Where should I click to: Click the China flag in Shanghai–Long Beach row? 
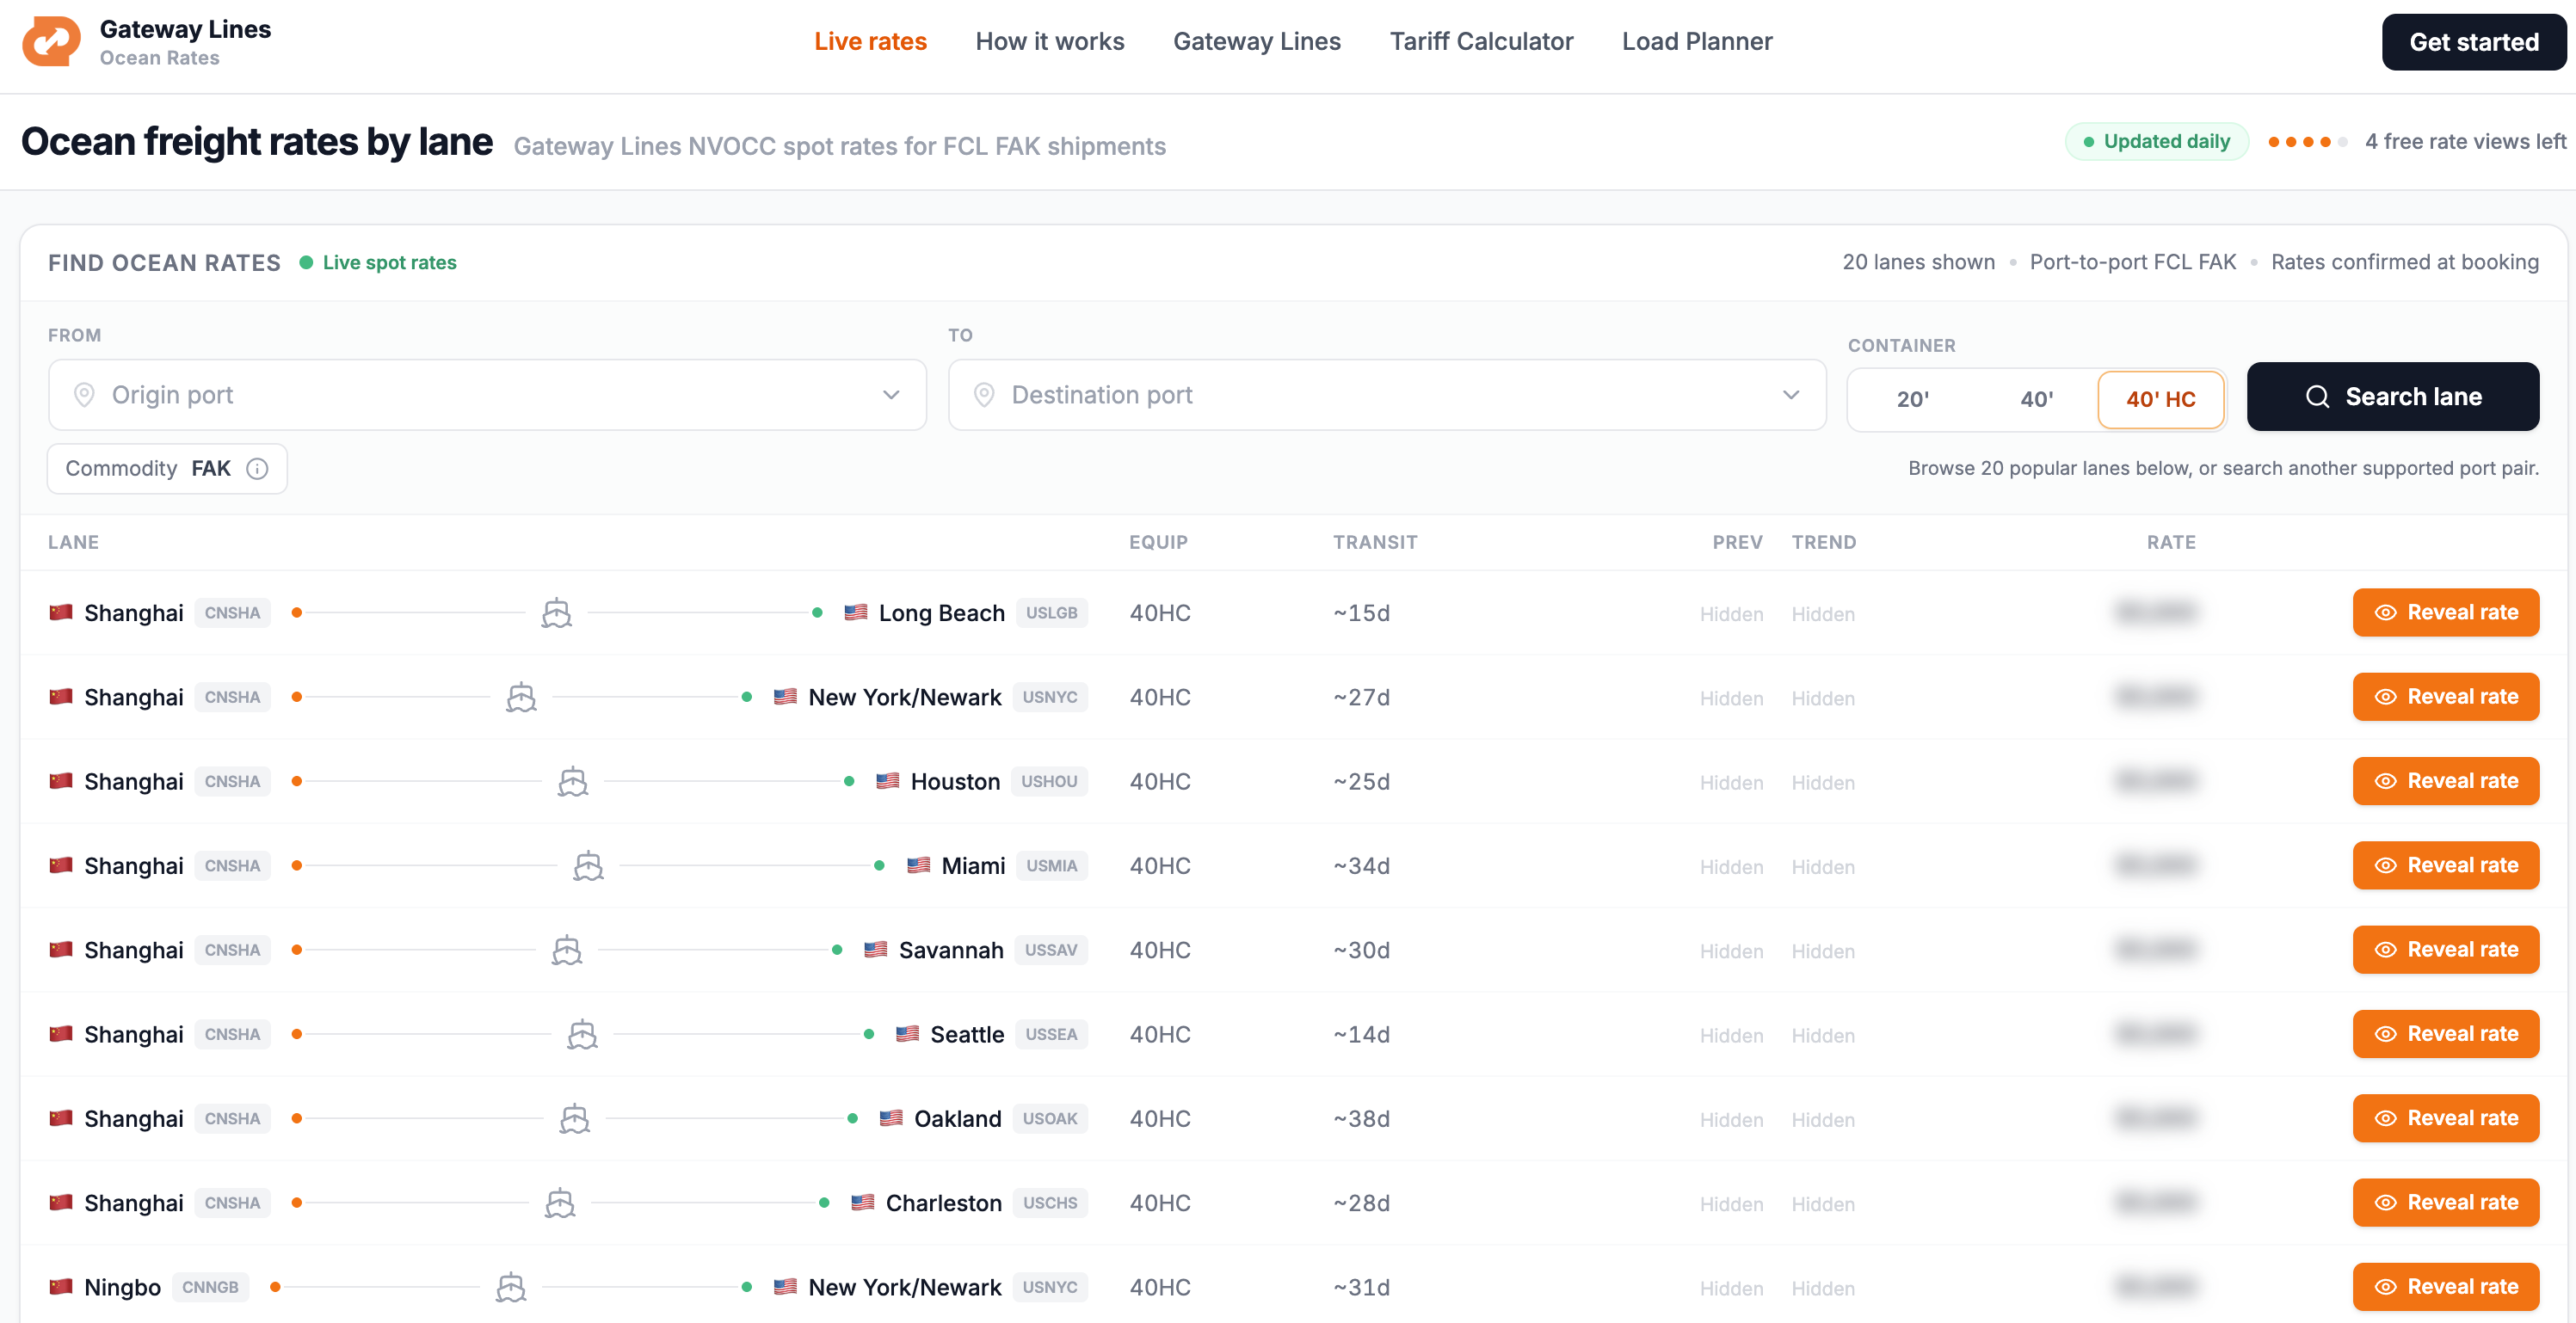pyautogui.click(x=61, y=612)
